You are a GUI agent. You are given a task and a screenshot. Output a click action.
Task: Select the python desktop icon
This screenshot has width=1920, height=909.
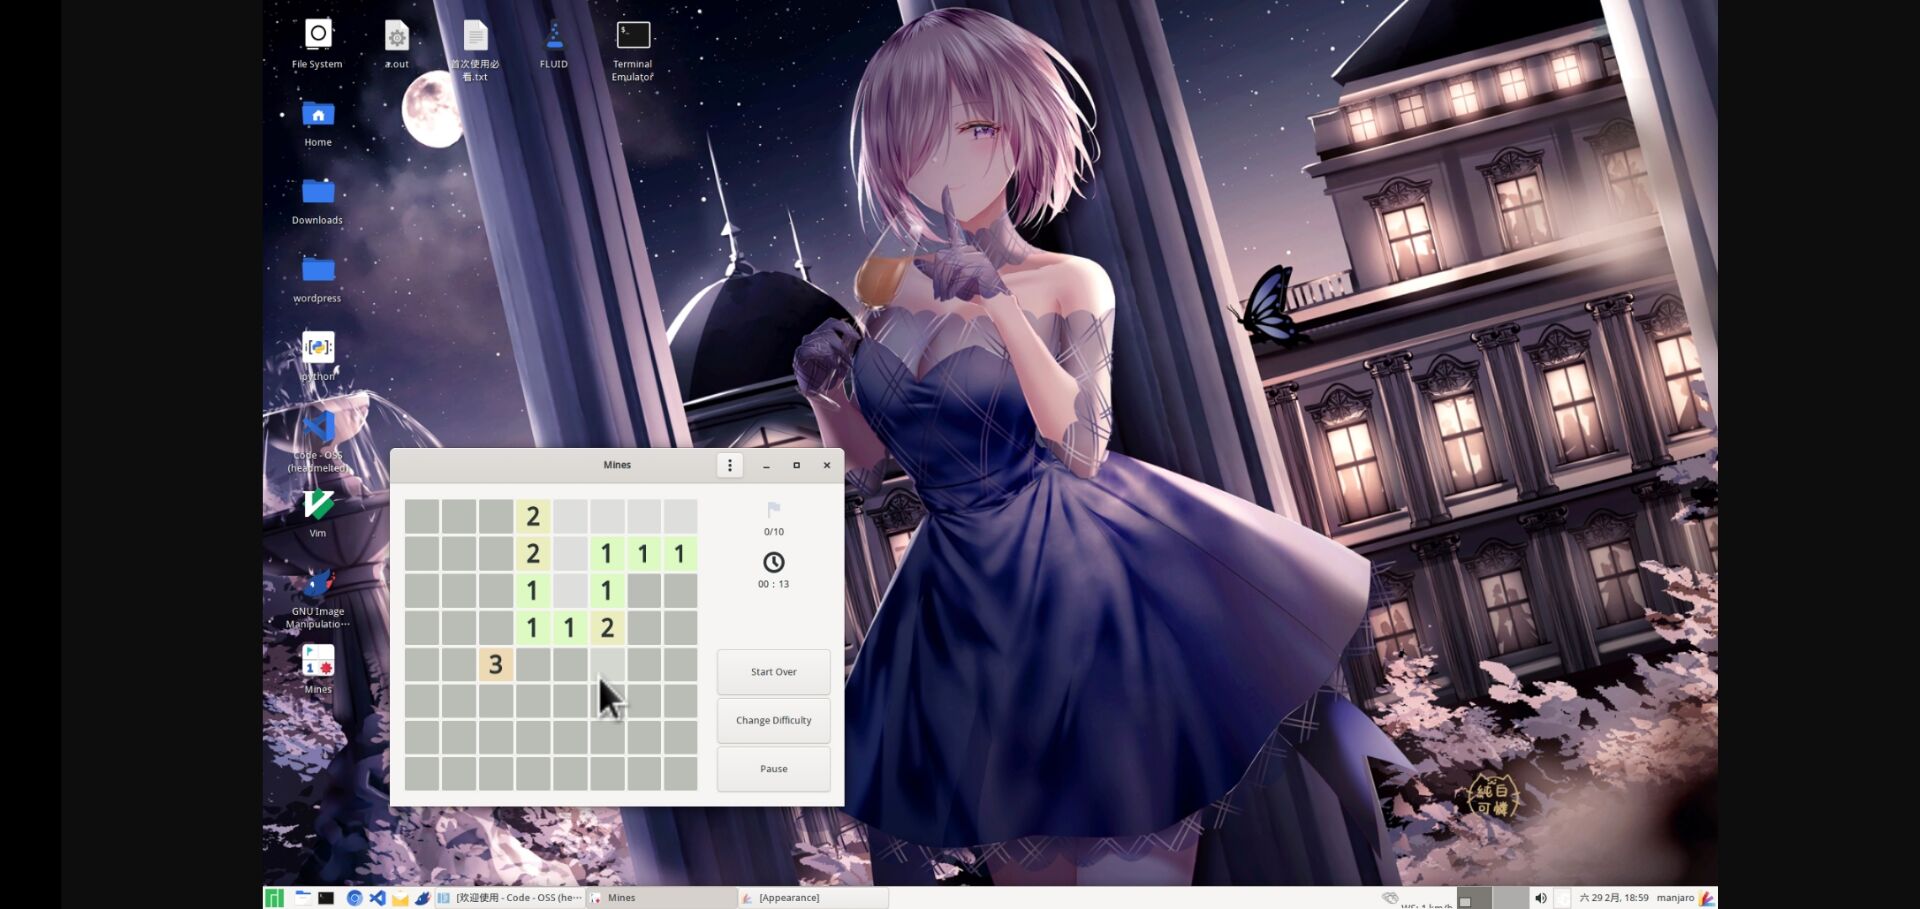[x=318, y=356]
